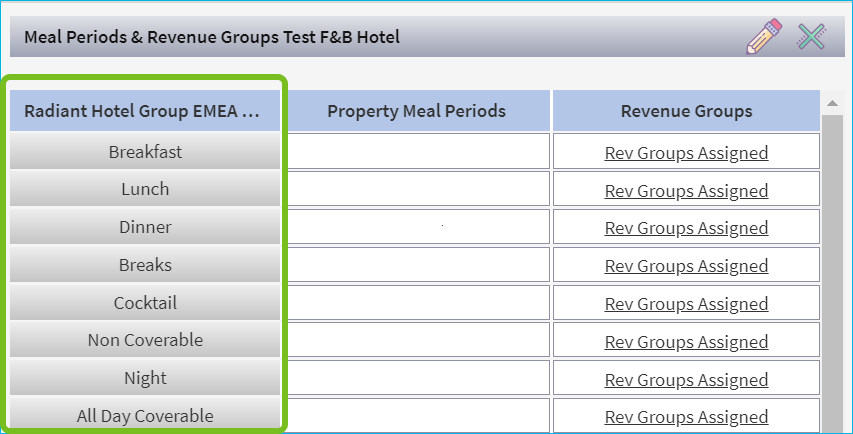The image size is (853, 434).
Task: Open Rev Groups Assigned link for Night
Action: (686, 379)
